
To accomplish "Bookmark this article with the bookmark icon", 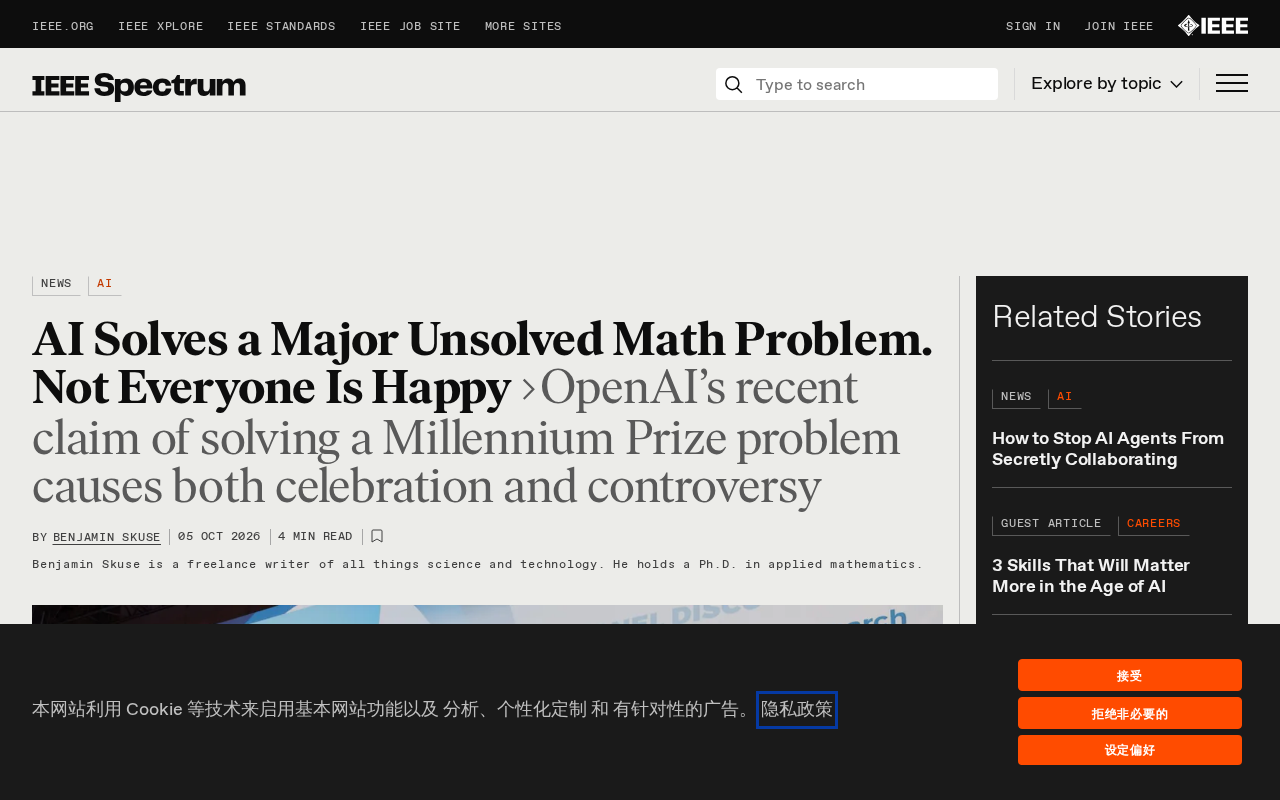I will pyautogui.click(x=377, y=536).
